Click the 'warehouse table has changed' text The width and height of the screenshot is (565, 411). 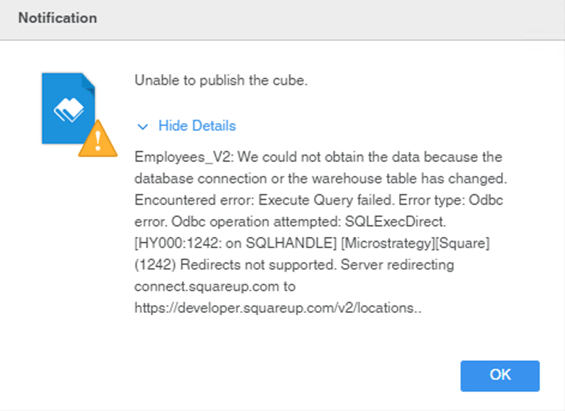pos(397,178)
